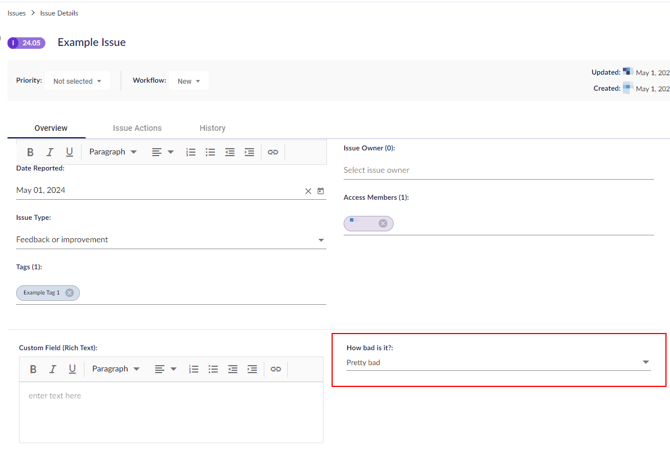The height and width of the screenshot is (465, 670).
Task: Click the Select issue owner field
Action: 498,170
